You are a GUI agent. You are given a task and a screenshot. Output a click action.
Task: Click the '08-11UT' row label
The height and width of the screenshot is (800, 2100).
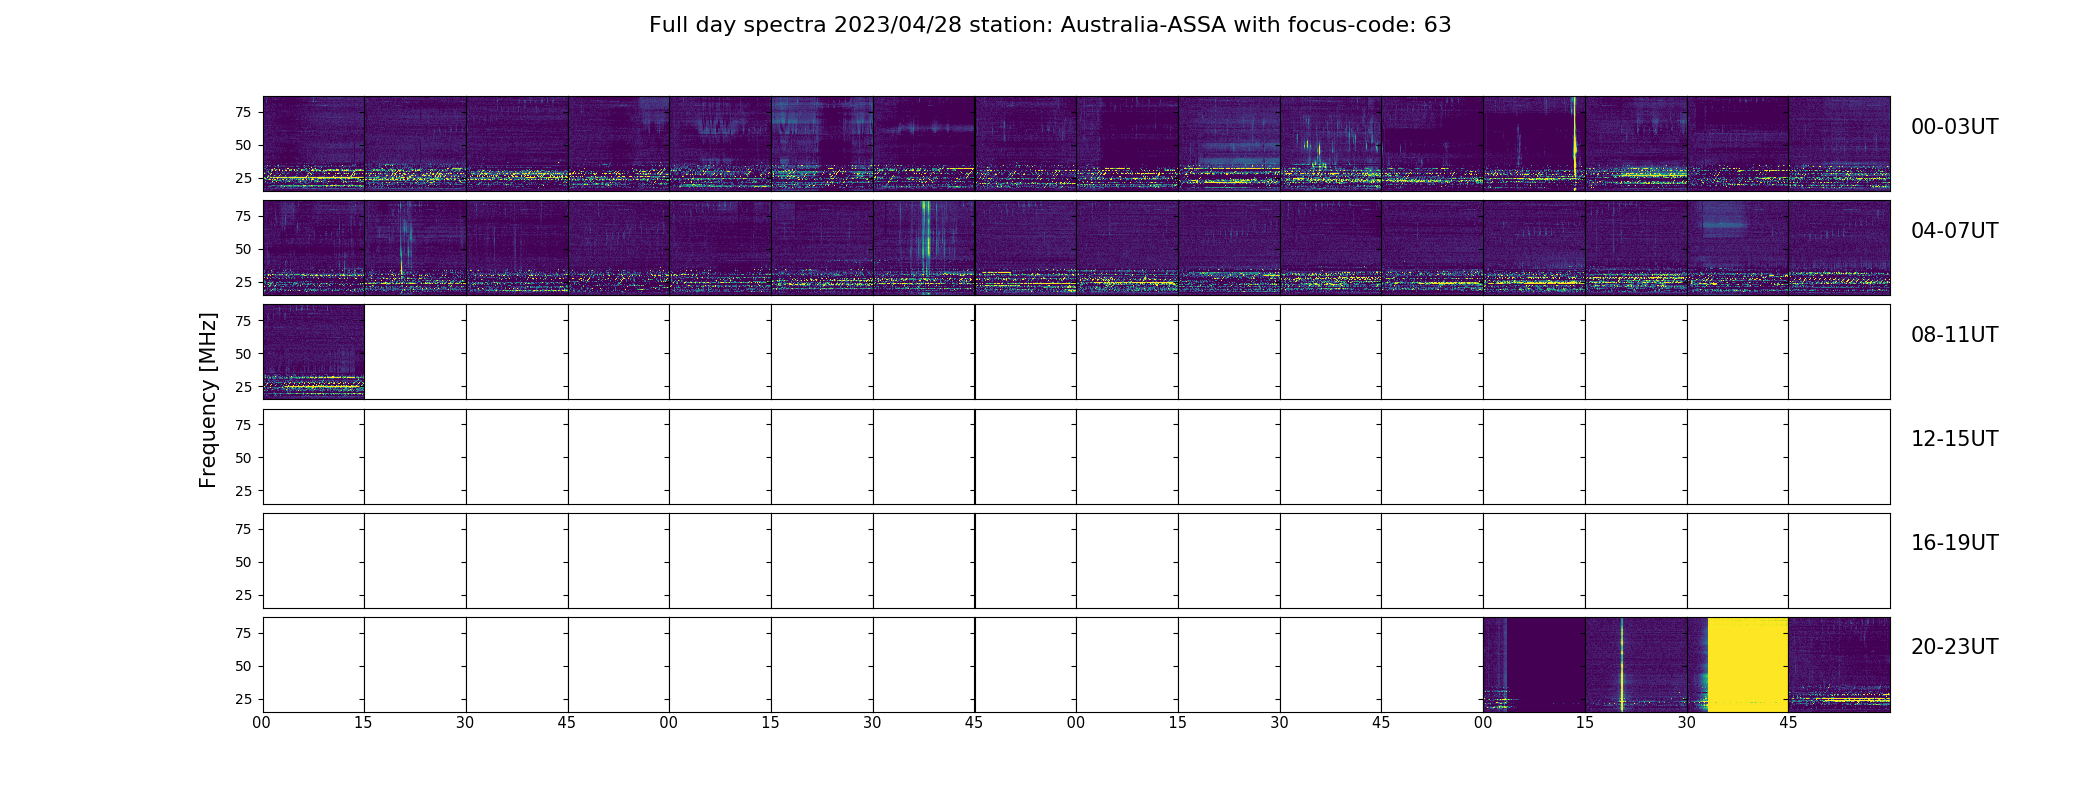(1954, 335)
